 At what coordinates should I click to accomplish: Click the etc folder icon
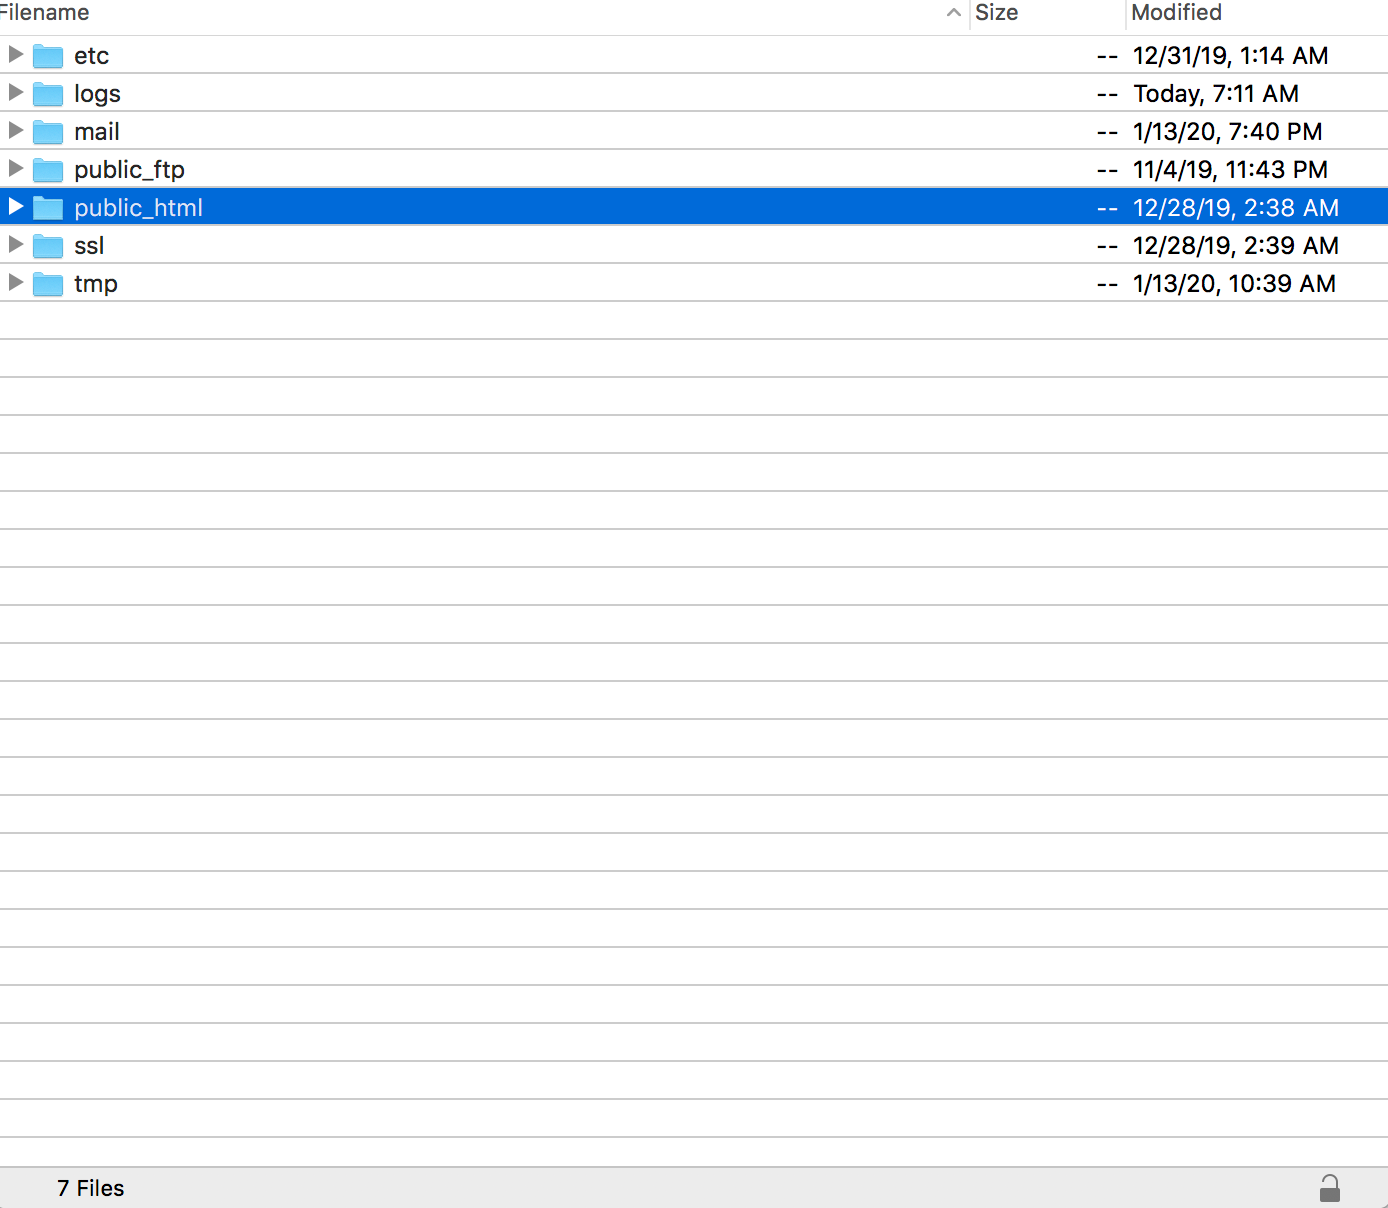[x=48, y=56]
